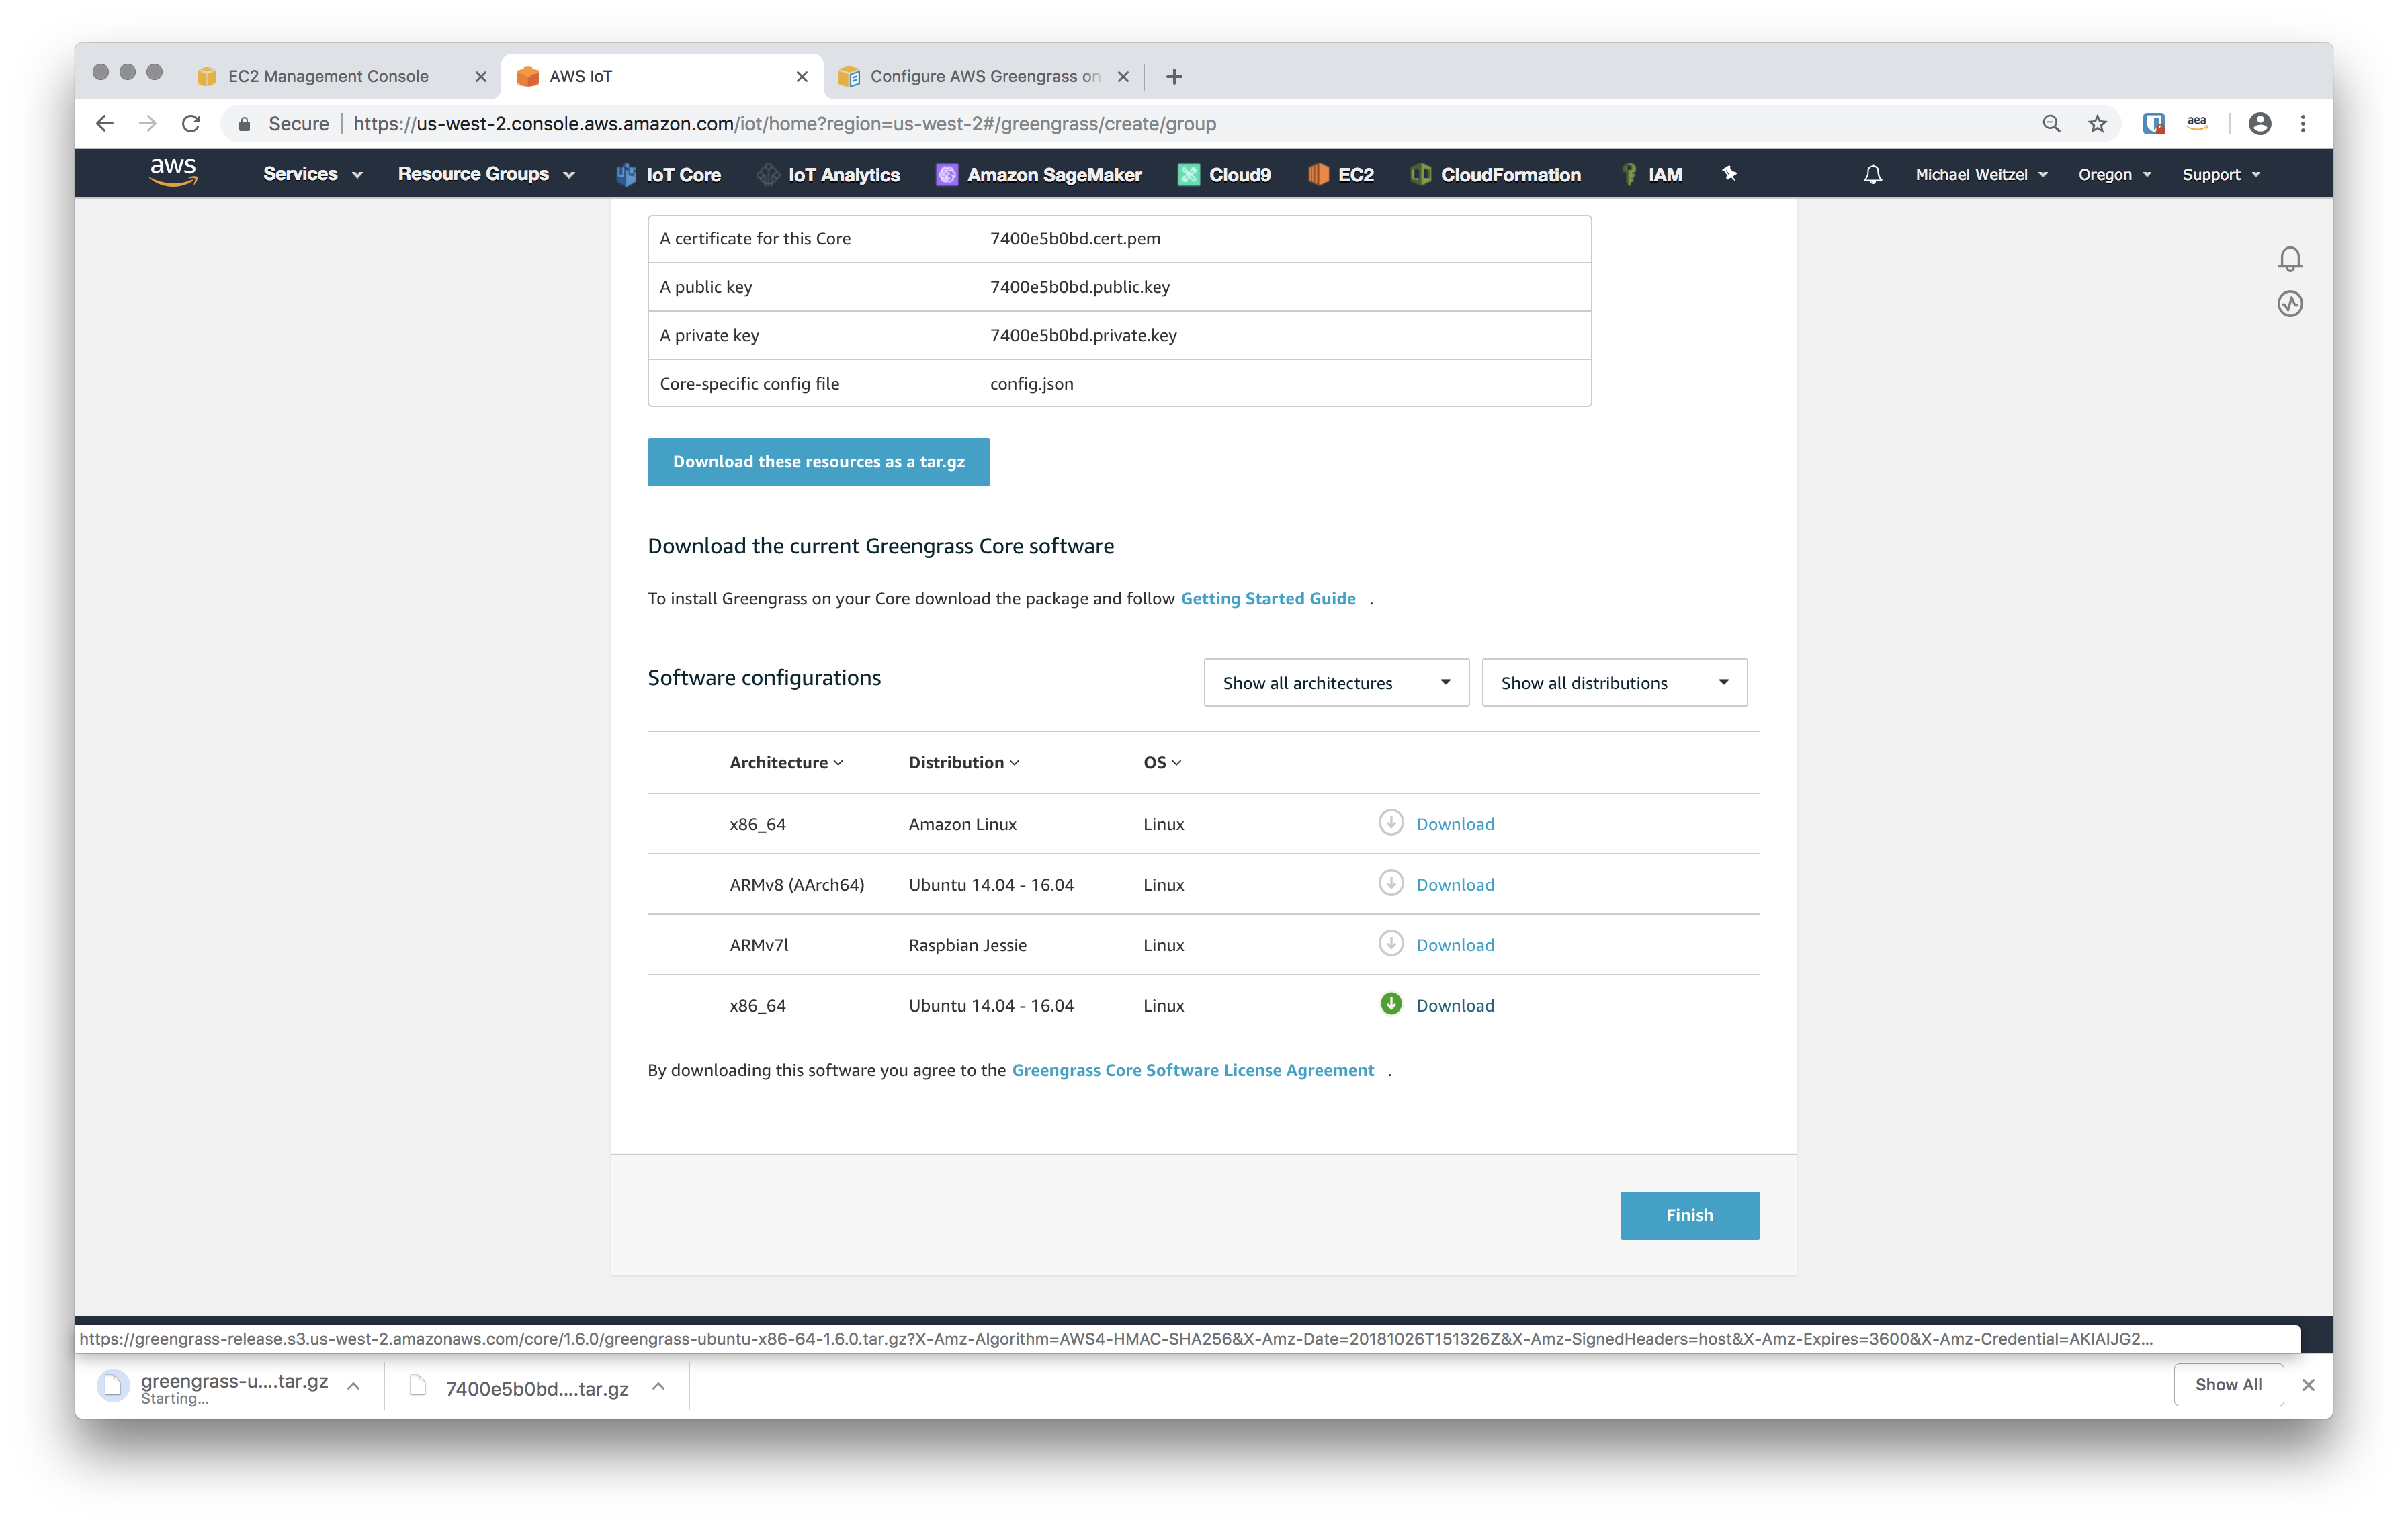This screenshot has width=2408, height=1526.
Task: Reload the current page
Action: 191,123
